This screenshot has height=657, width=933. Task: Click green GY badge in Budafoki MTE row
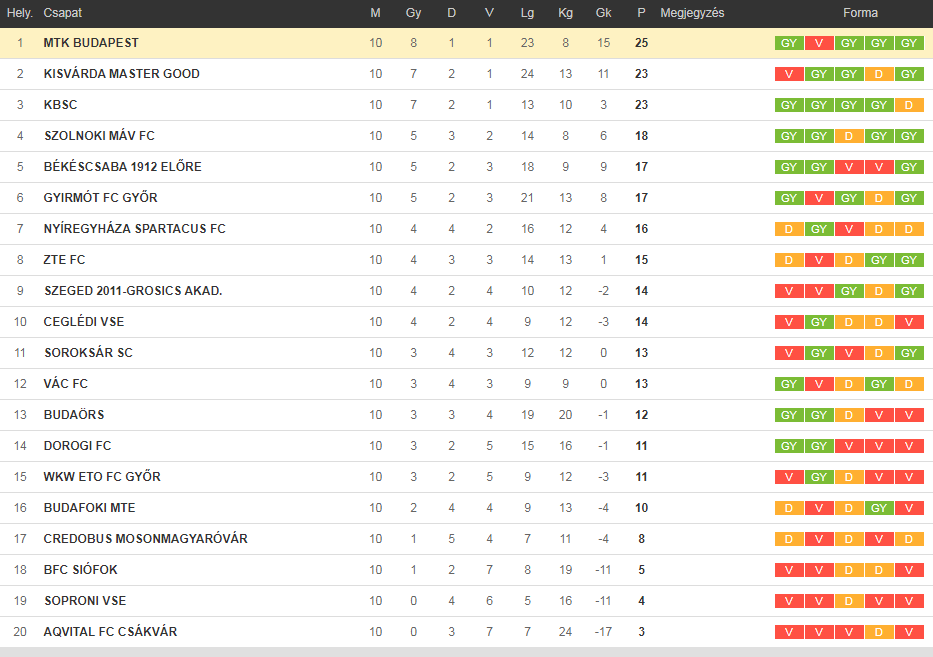point(879,508)
